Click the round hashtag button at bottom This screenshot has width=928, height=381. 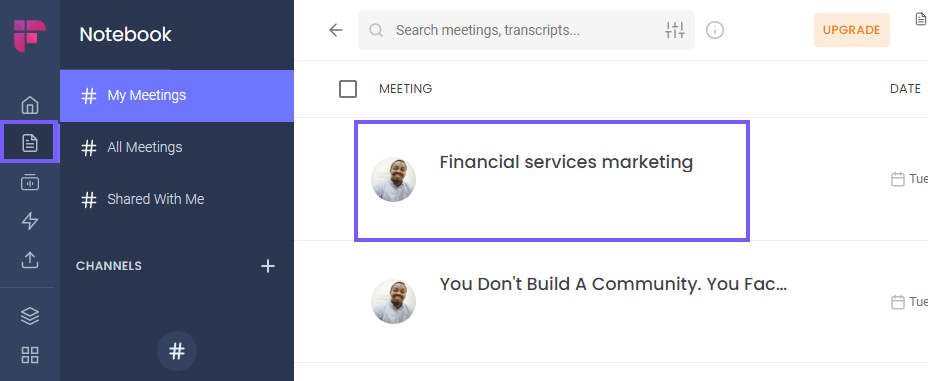[177, 351]
